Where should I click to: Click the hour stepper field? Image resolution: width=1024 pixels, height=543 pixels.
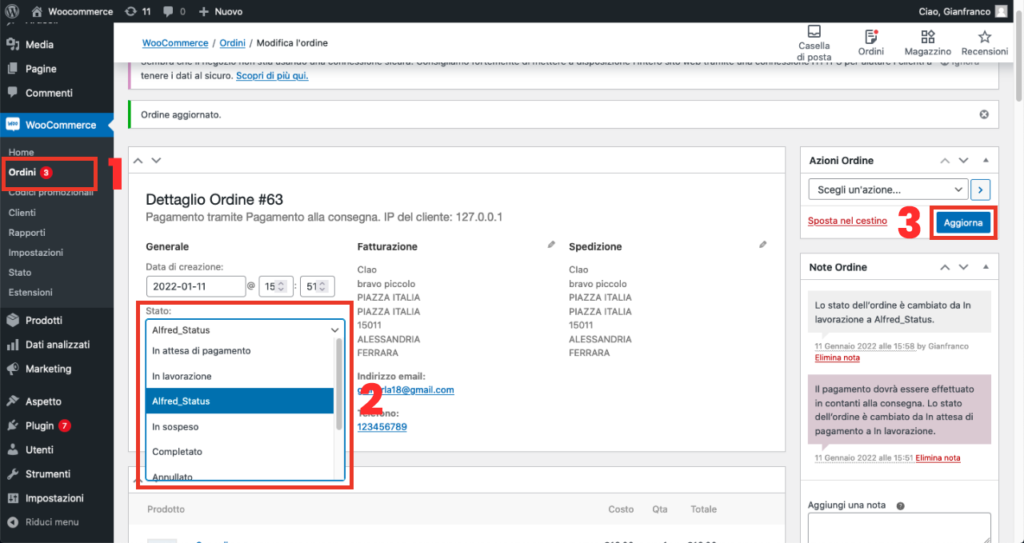pos(276,287)
